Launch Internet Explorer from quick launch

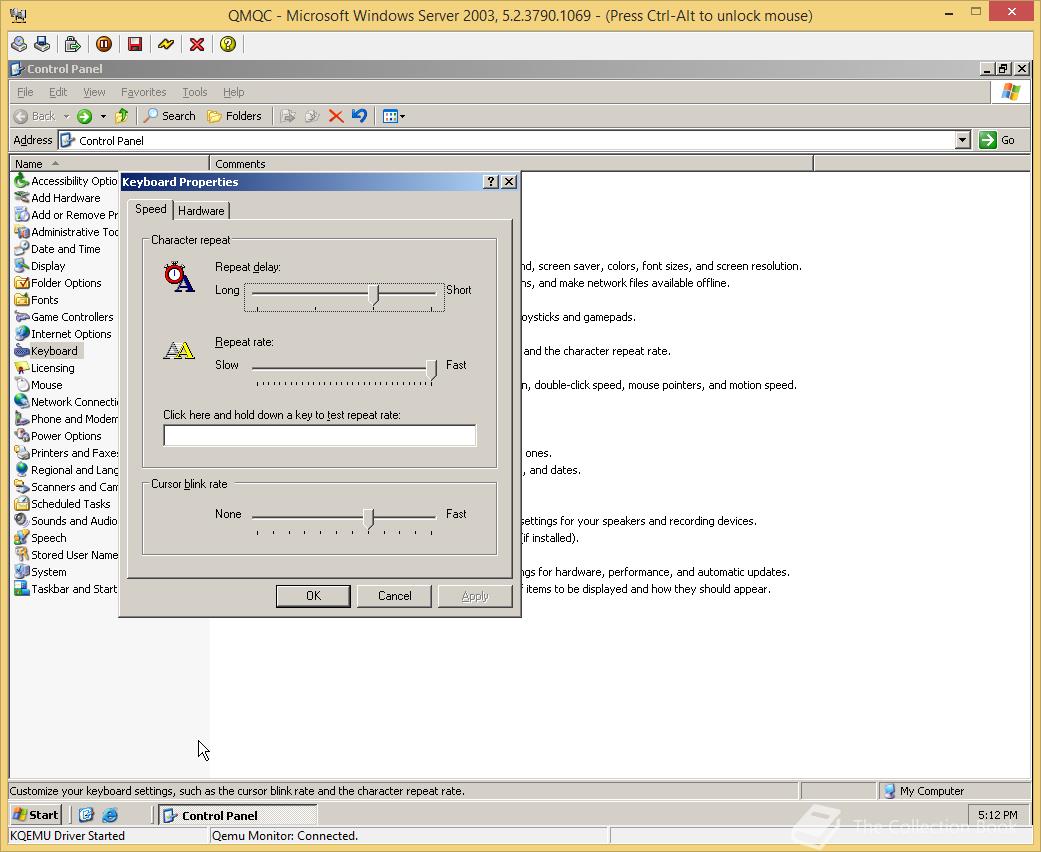(110, 815)
